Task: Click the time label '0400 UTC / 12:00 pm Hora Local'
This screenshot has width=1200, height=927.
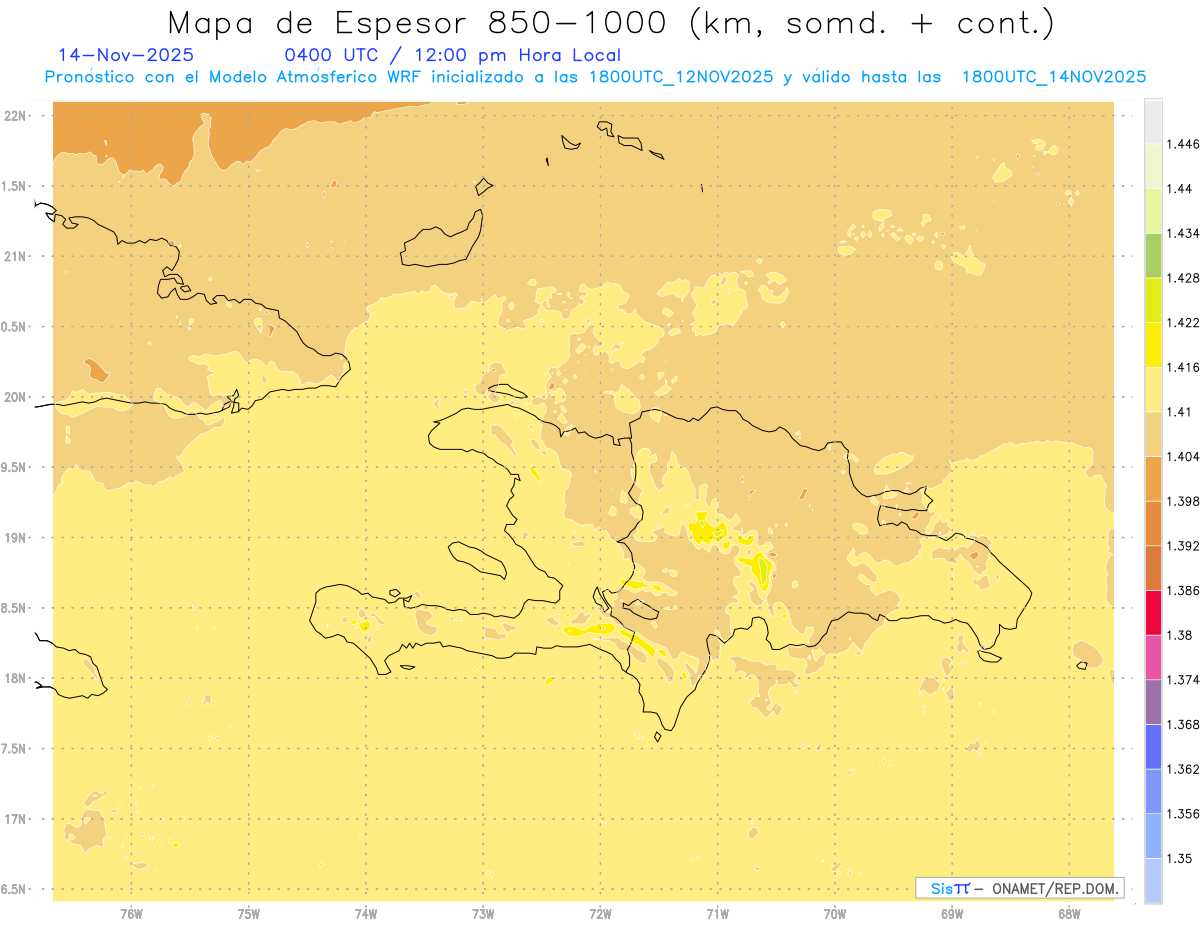Action: 453,55
